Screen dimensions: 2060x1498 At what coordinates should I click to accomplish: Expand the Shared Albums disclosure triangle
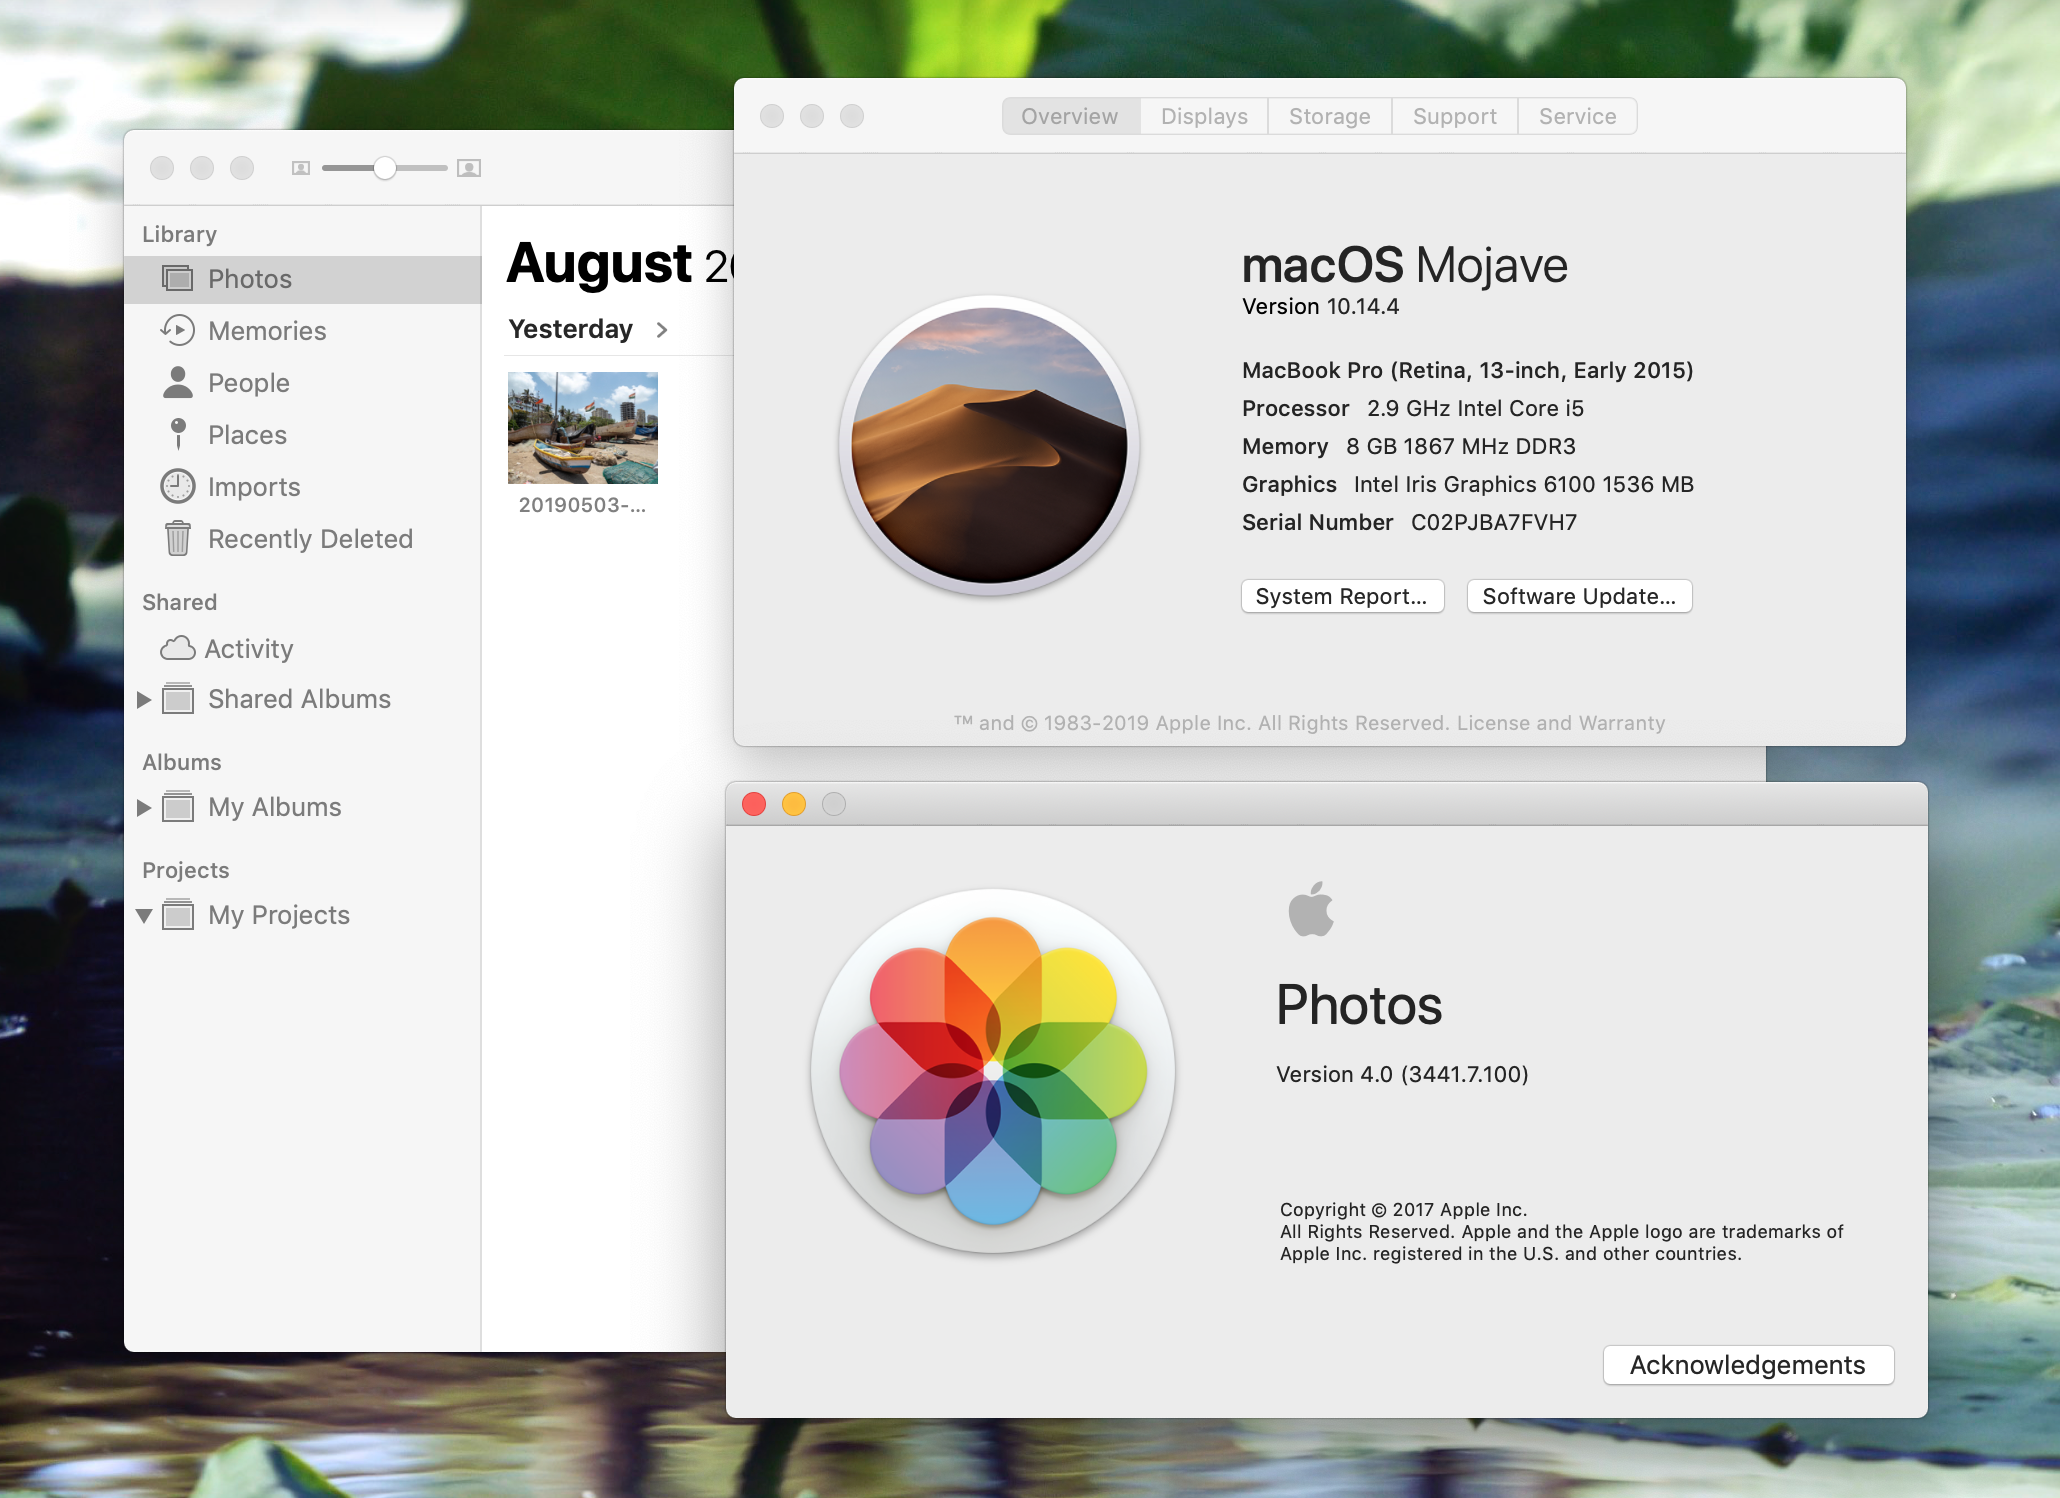144,699
